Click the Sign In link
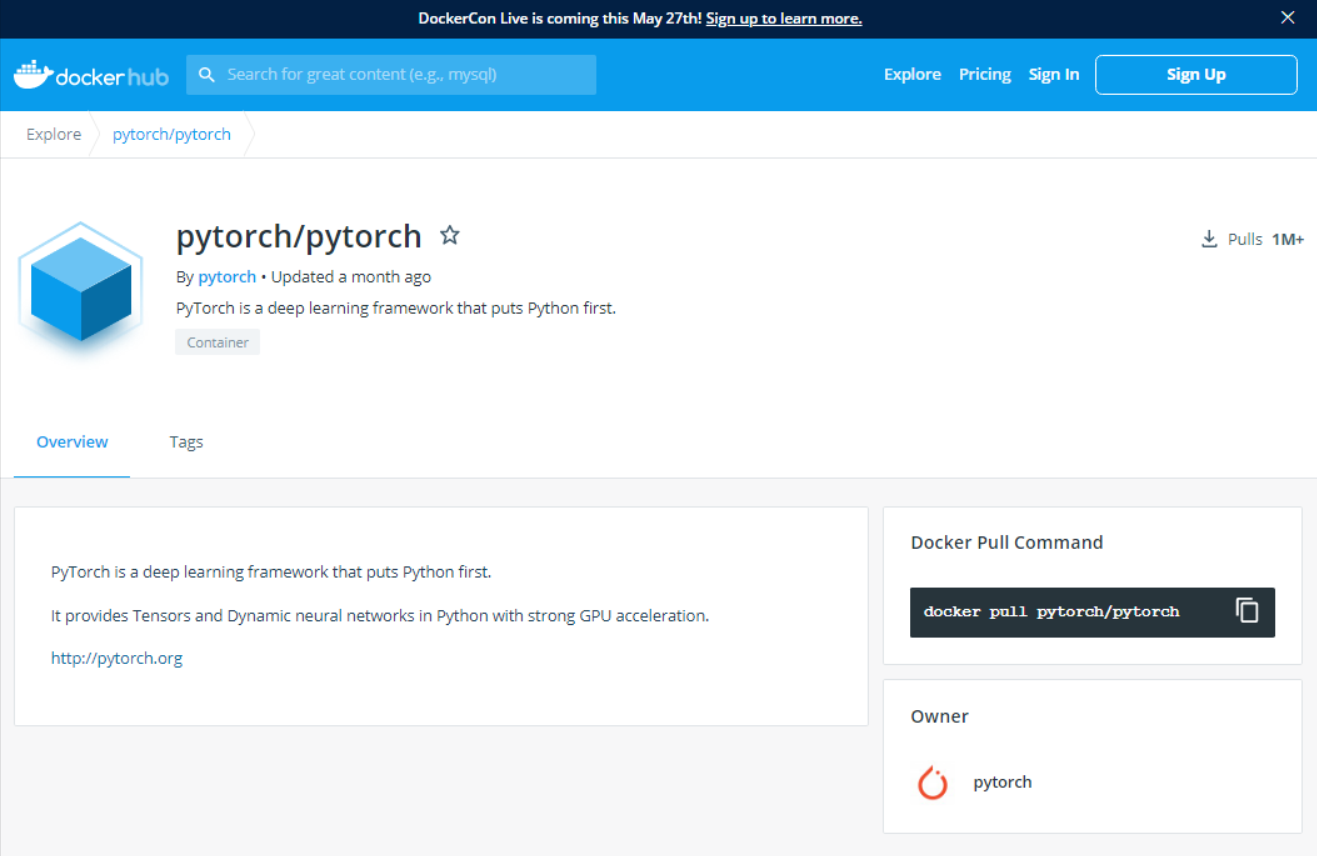 (1053, 75)
